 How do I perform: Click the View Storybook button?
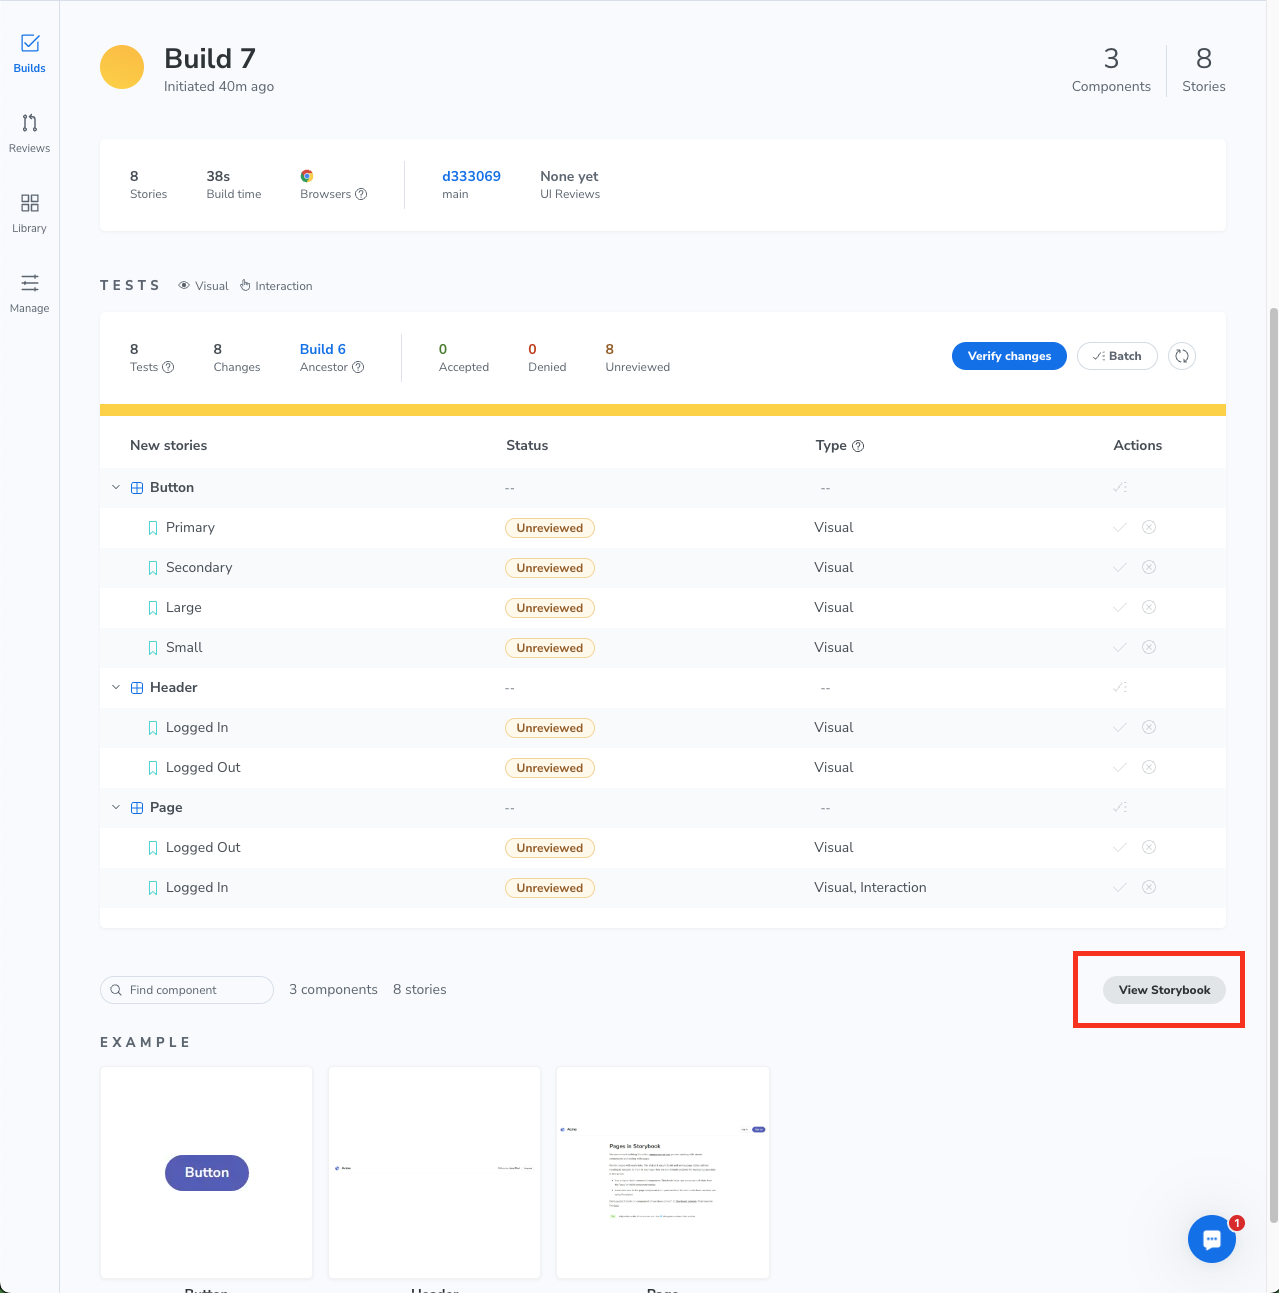[1164, 990]
